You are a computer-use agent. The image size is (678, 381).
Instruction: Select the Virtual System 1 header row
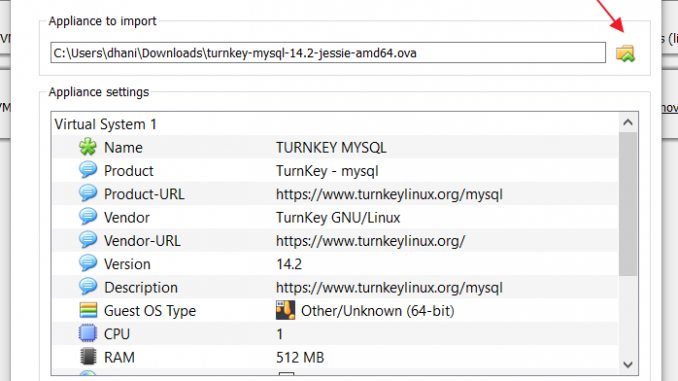(335, 124)
